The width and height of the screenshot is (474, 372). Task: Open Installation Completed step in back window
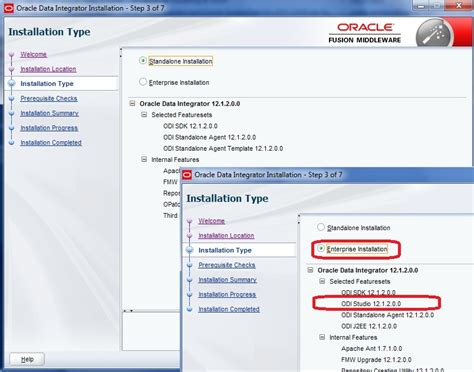(x=51, y=142)
